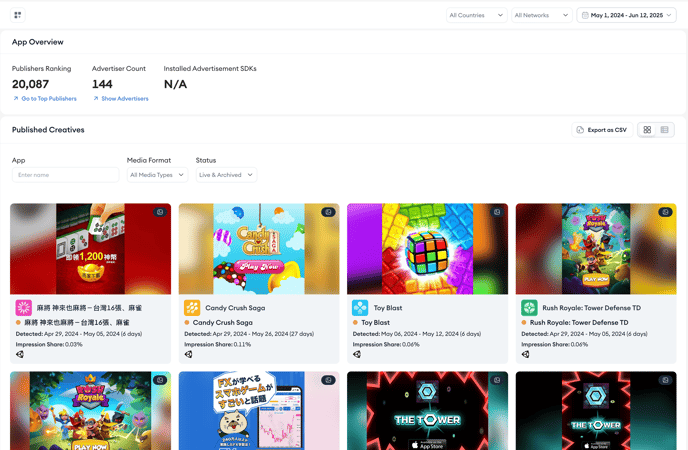This screenshot has width=688, height=450.
Task: Follow the Go to Top Publishers link
Action: [45, 99]
